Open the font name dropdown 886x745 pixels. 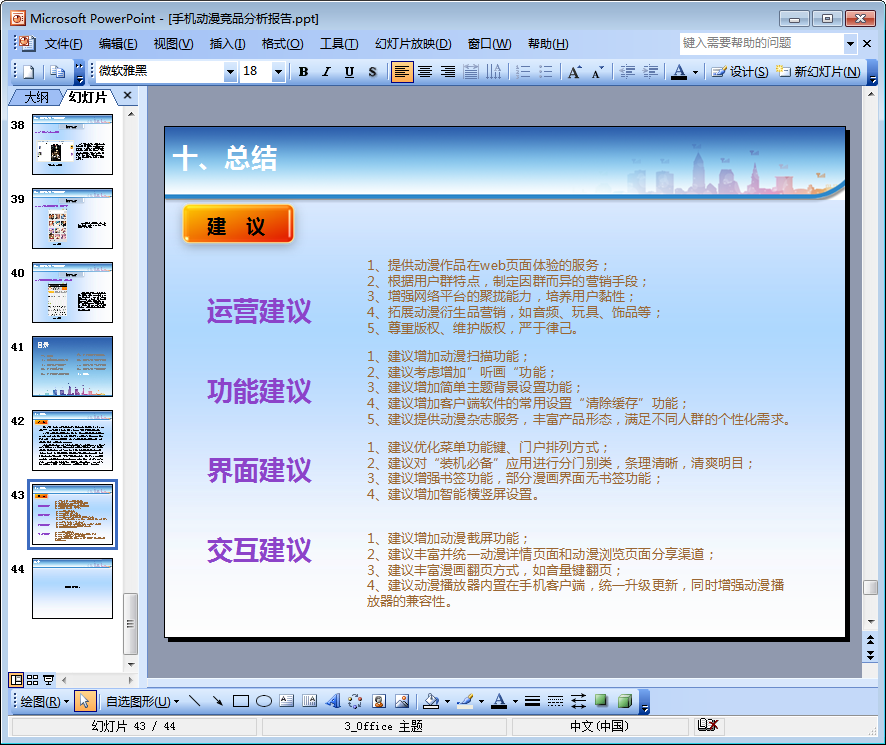pos(230,72)
